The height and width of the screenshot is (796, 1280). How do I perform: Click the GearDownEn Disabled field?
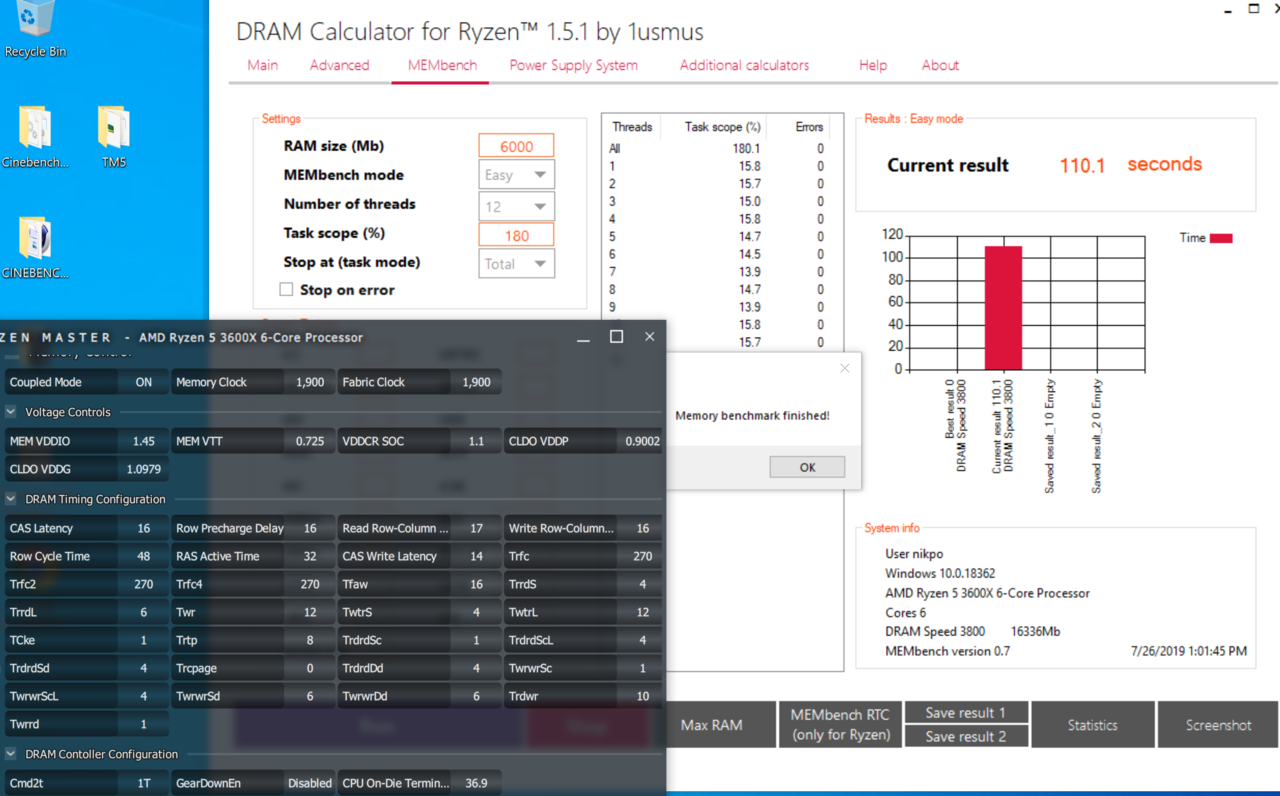pyautogui.click(x=253, y=783)
